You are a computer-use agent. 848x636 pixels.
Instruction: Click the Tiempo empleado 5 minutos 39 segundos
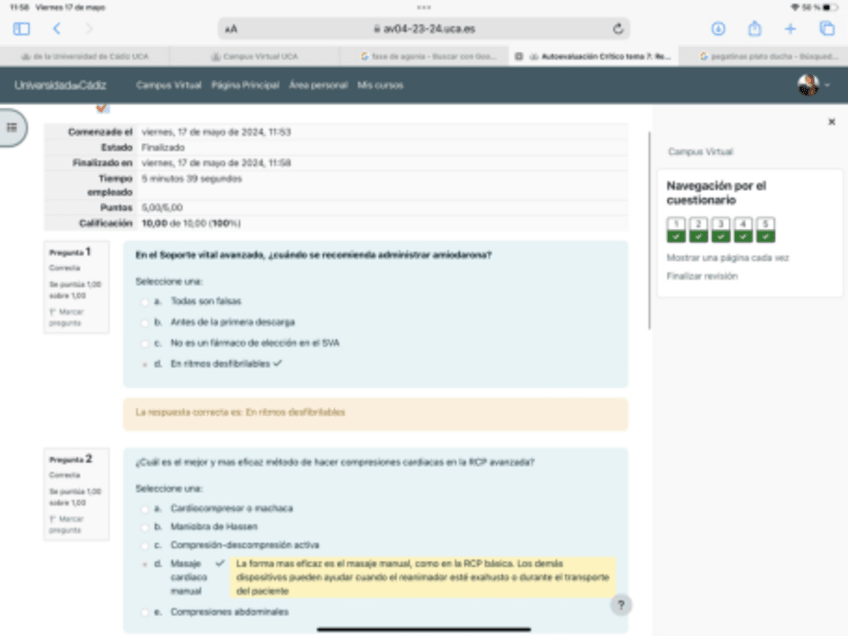click(x=191, y=179)
